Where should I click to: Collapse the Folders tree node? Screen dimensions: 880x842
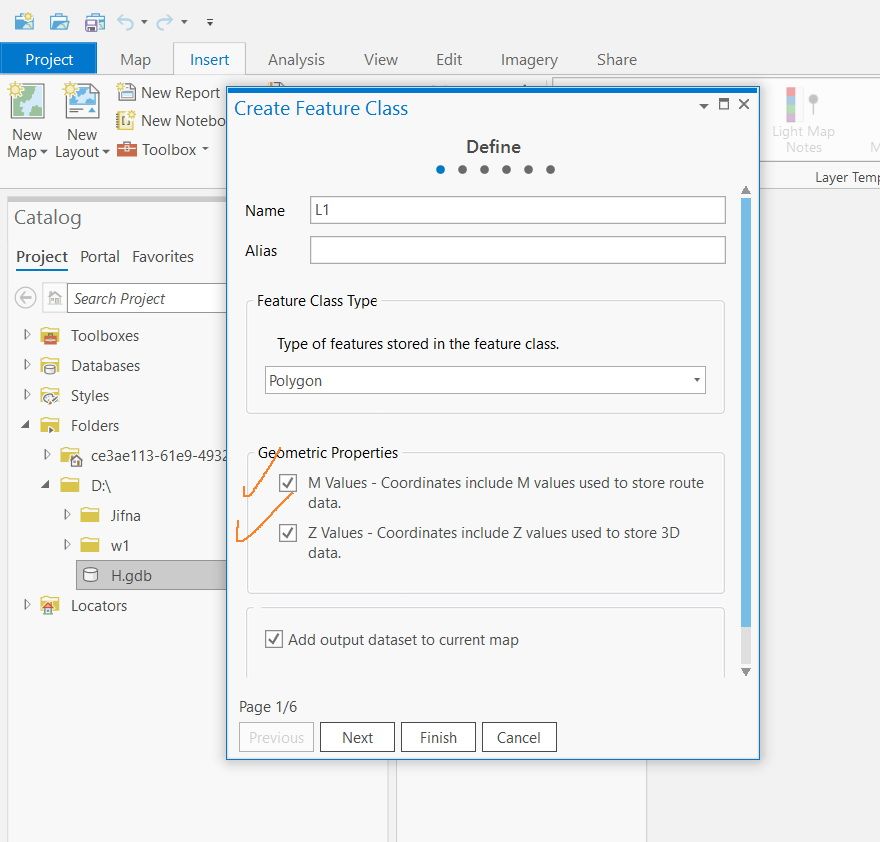[26, 425]
